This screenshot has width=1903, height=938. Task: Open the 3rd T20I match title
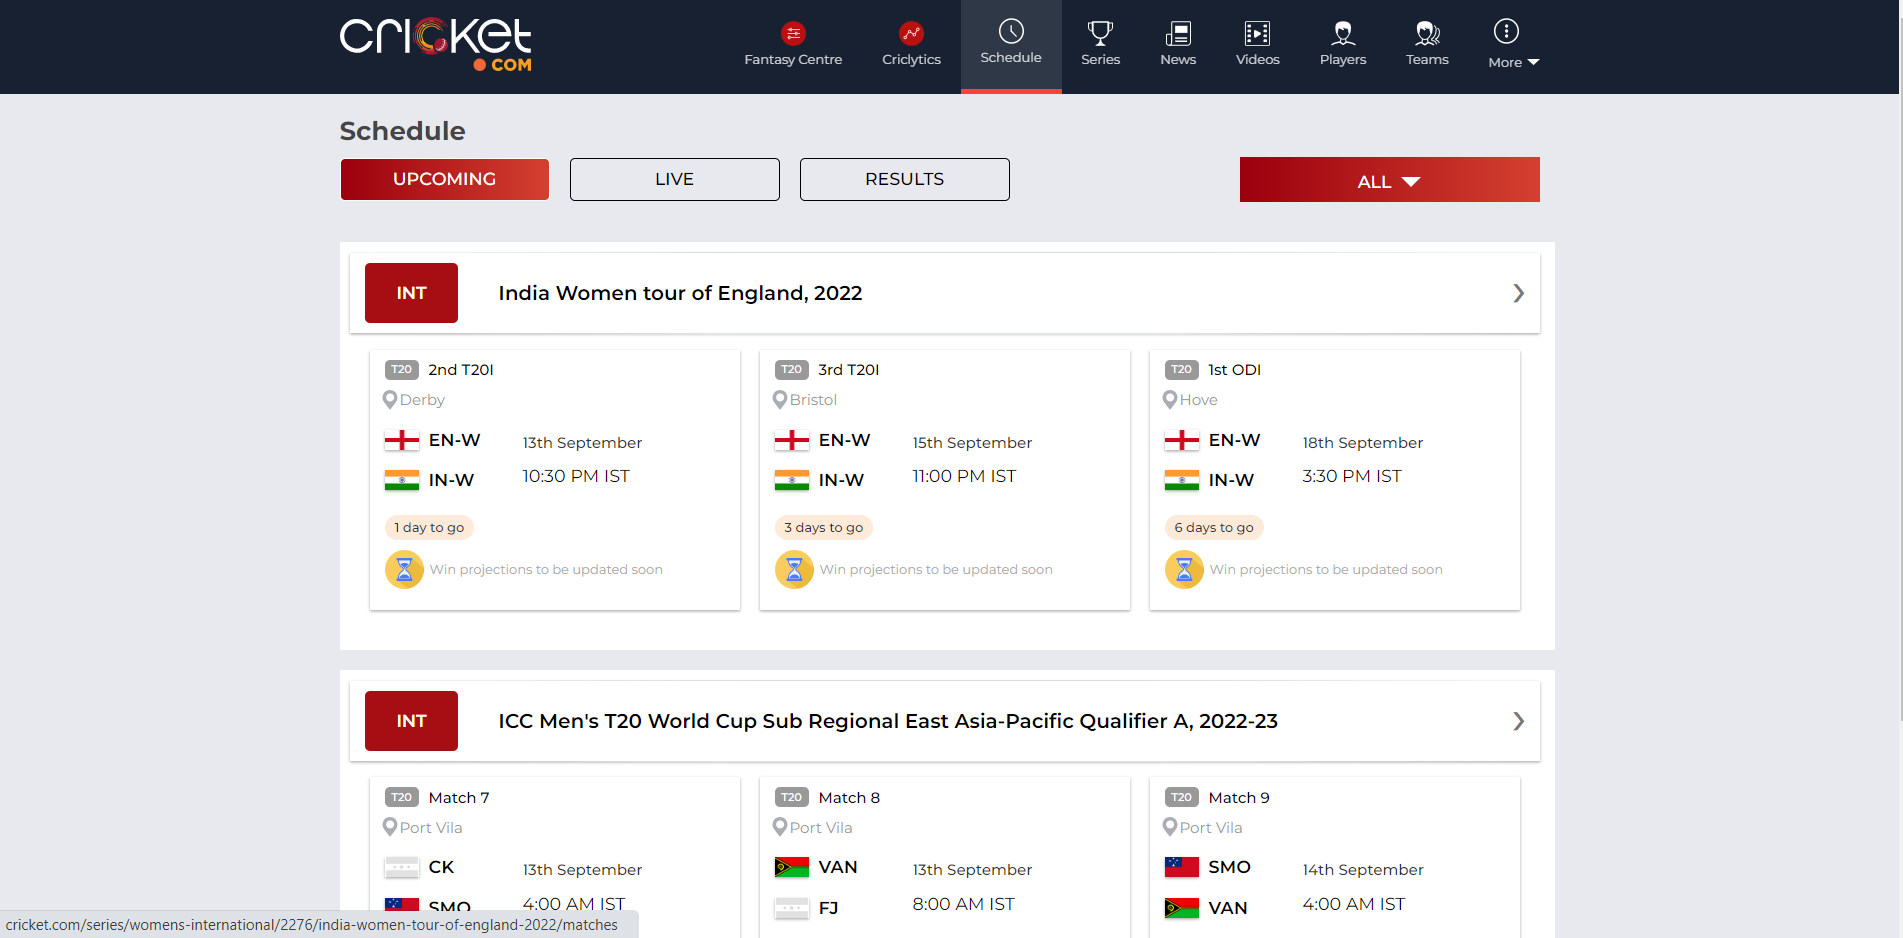pos(849,370)
